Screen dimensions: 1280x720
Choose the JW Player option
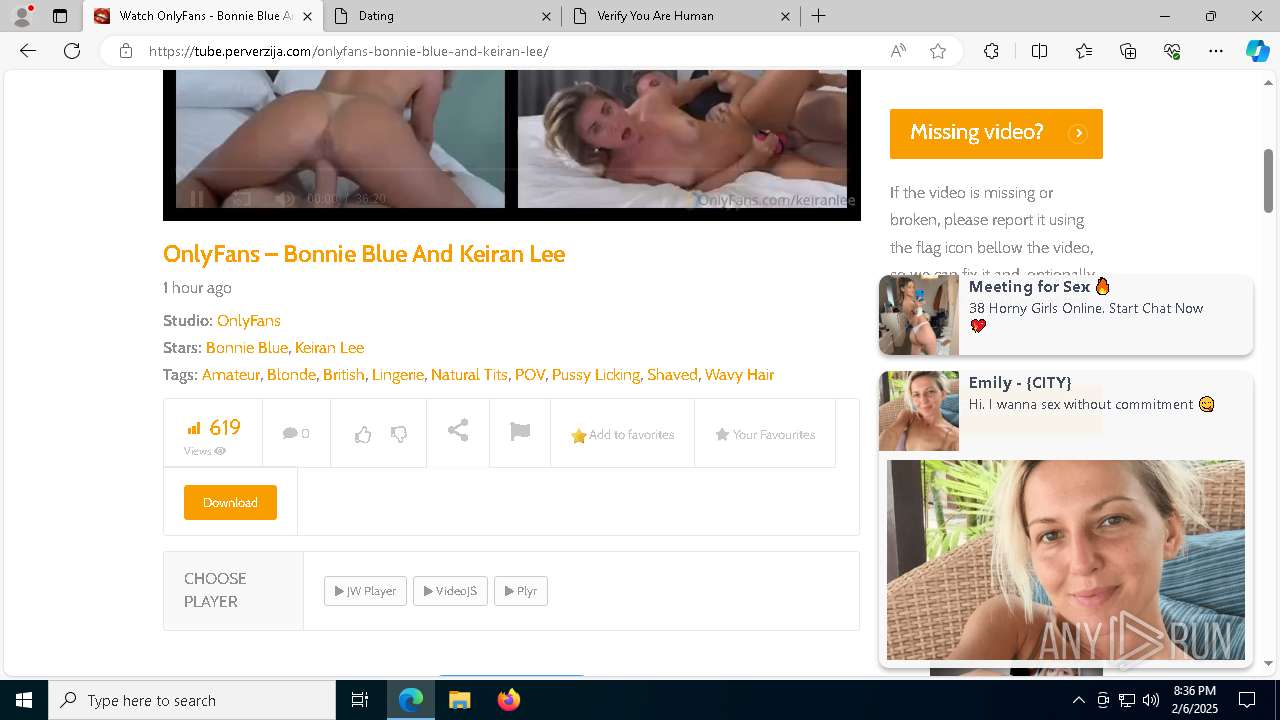(x=365, y=591)
